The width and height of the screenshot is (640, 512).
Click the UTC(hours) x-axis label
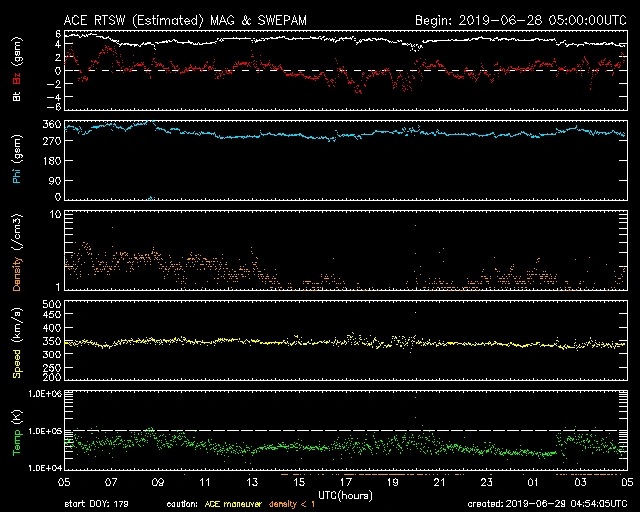346,495
